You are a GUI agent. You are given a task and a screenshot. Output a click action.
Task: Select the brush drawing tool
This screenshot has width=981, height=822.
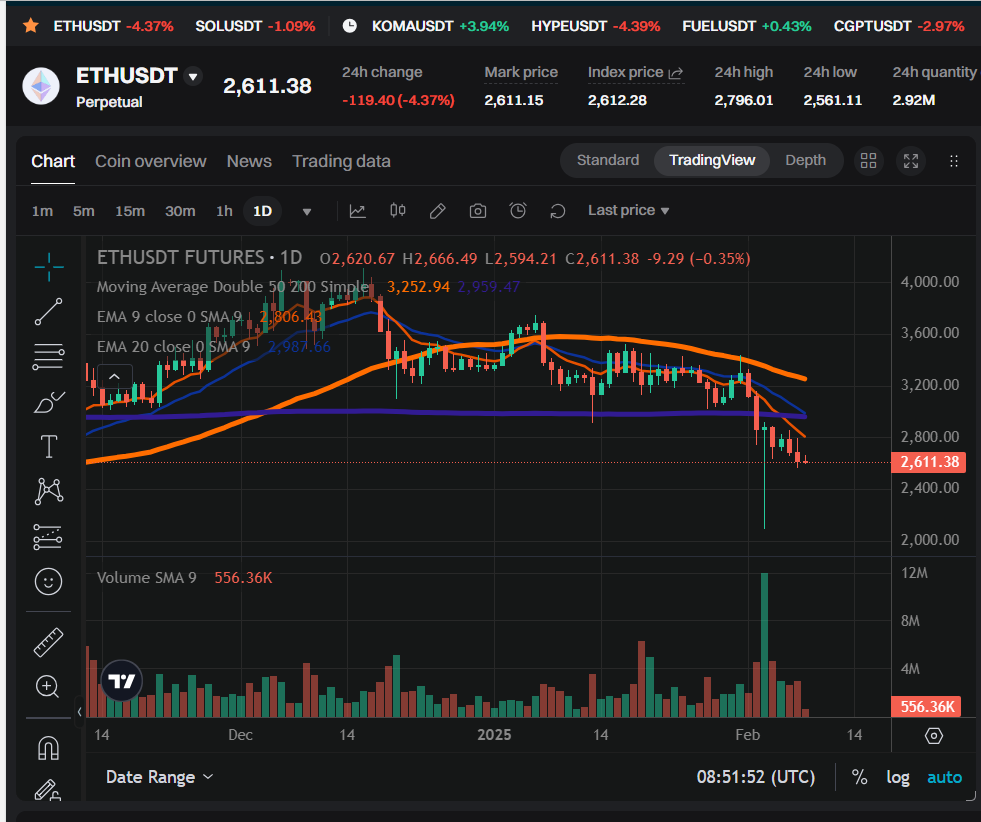(x=49, y=402)
